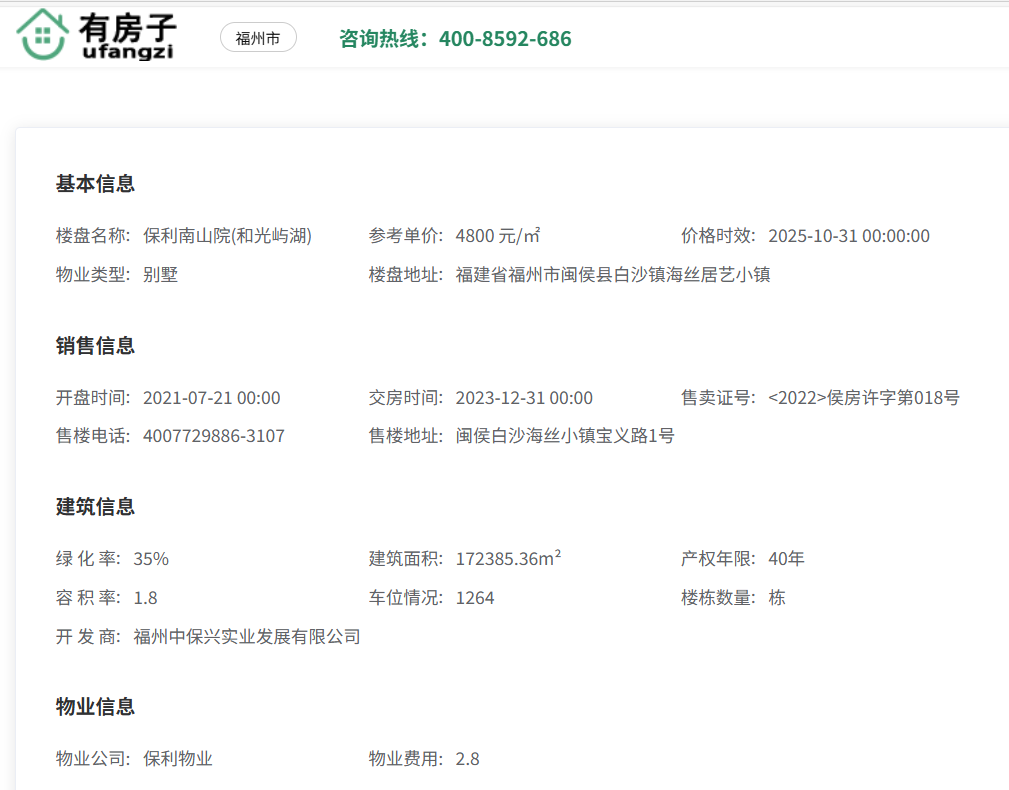This screenshot has height=790, width=1009.
Task: Click the sales phone 4007729886-3107
Action: (213, 437)
